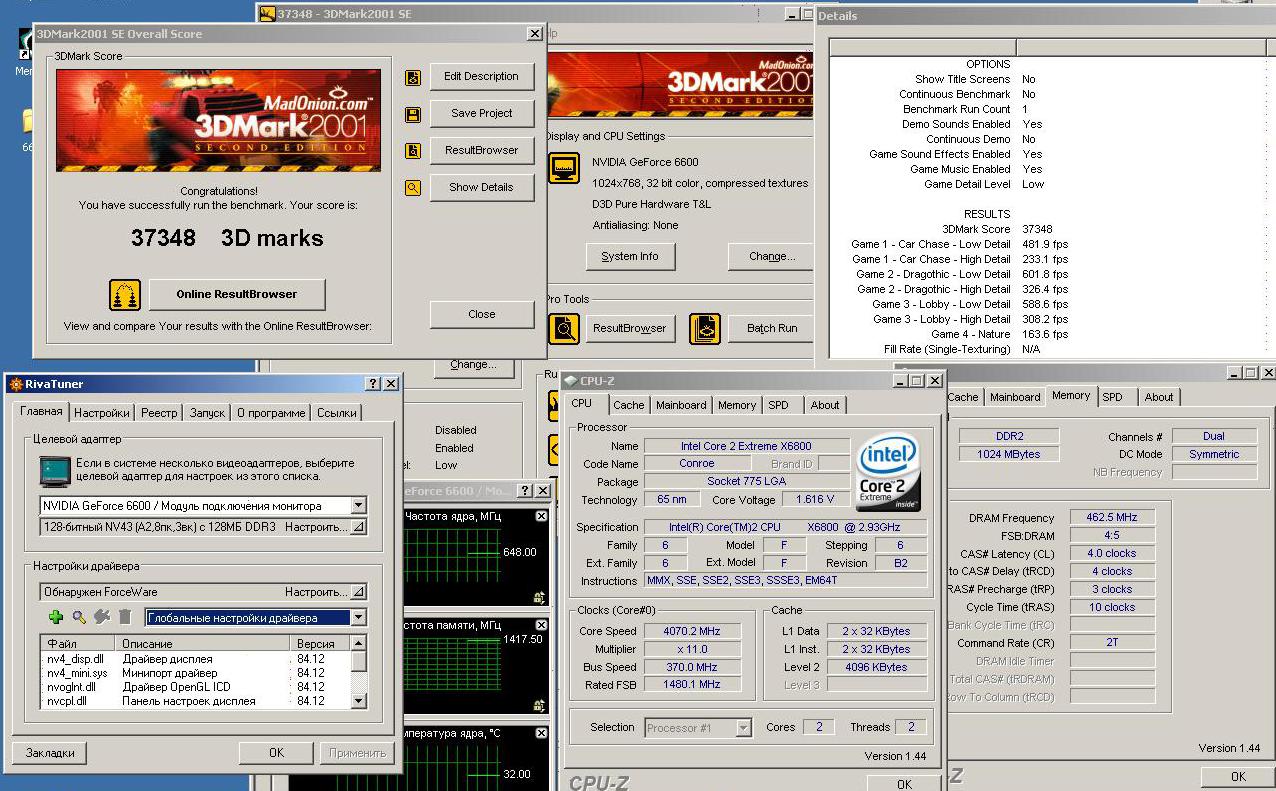Click the Edit Description button
The image size is (1276, 791).
tap(482, 77)
